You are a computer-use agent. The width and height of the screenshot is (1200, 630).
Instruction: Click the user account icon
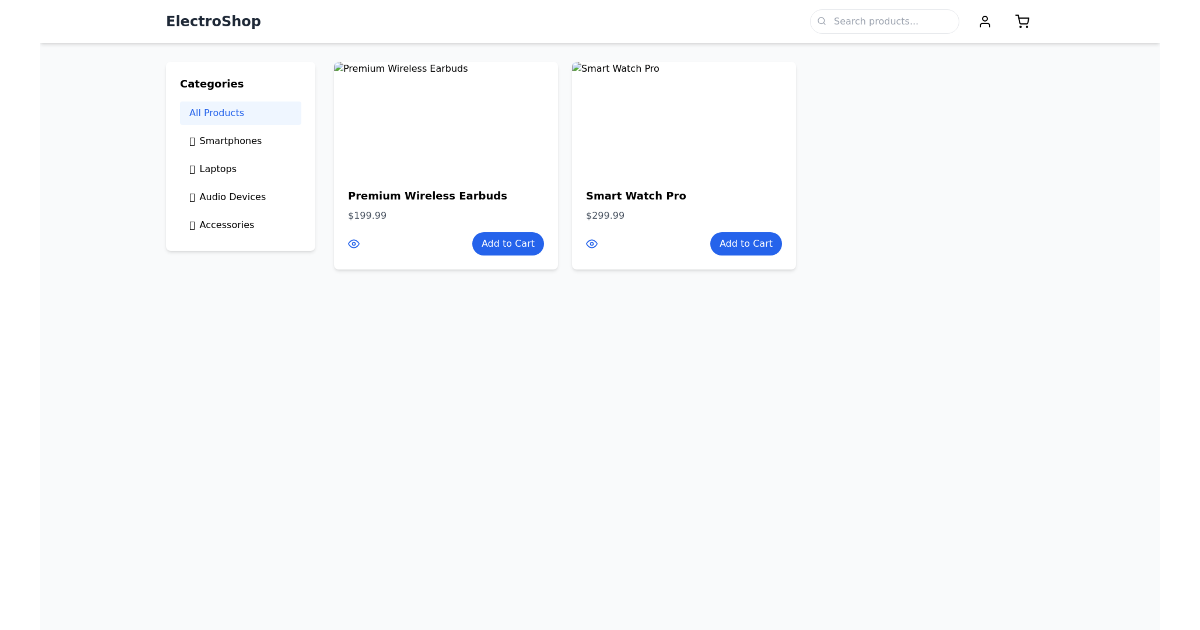coord(985,21)
